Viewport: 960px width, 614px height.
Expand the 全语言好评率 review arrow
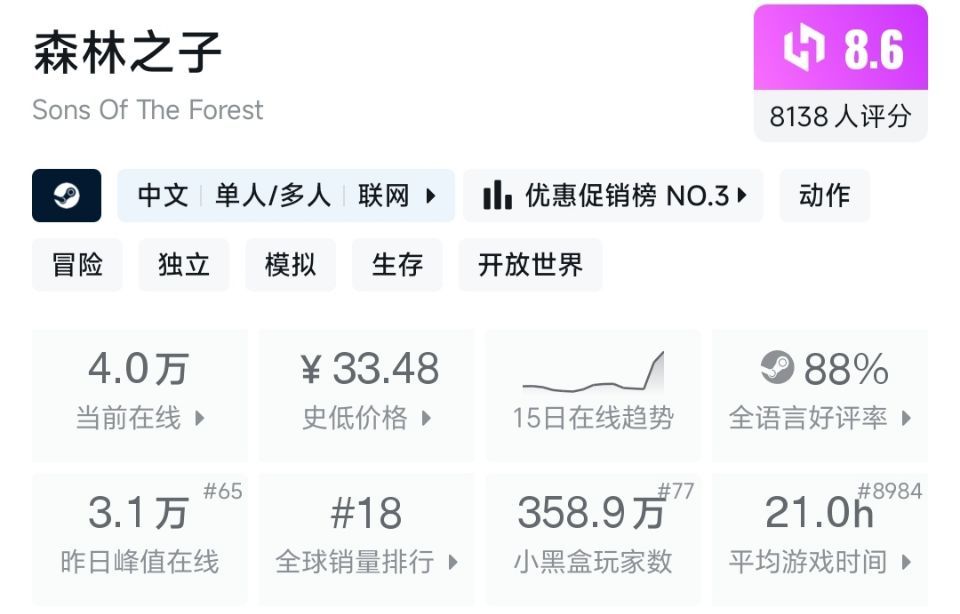pyautogui.click(x=906, y=418)
